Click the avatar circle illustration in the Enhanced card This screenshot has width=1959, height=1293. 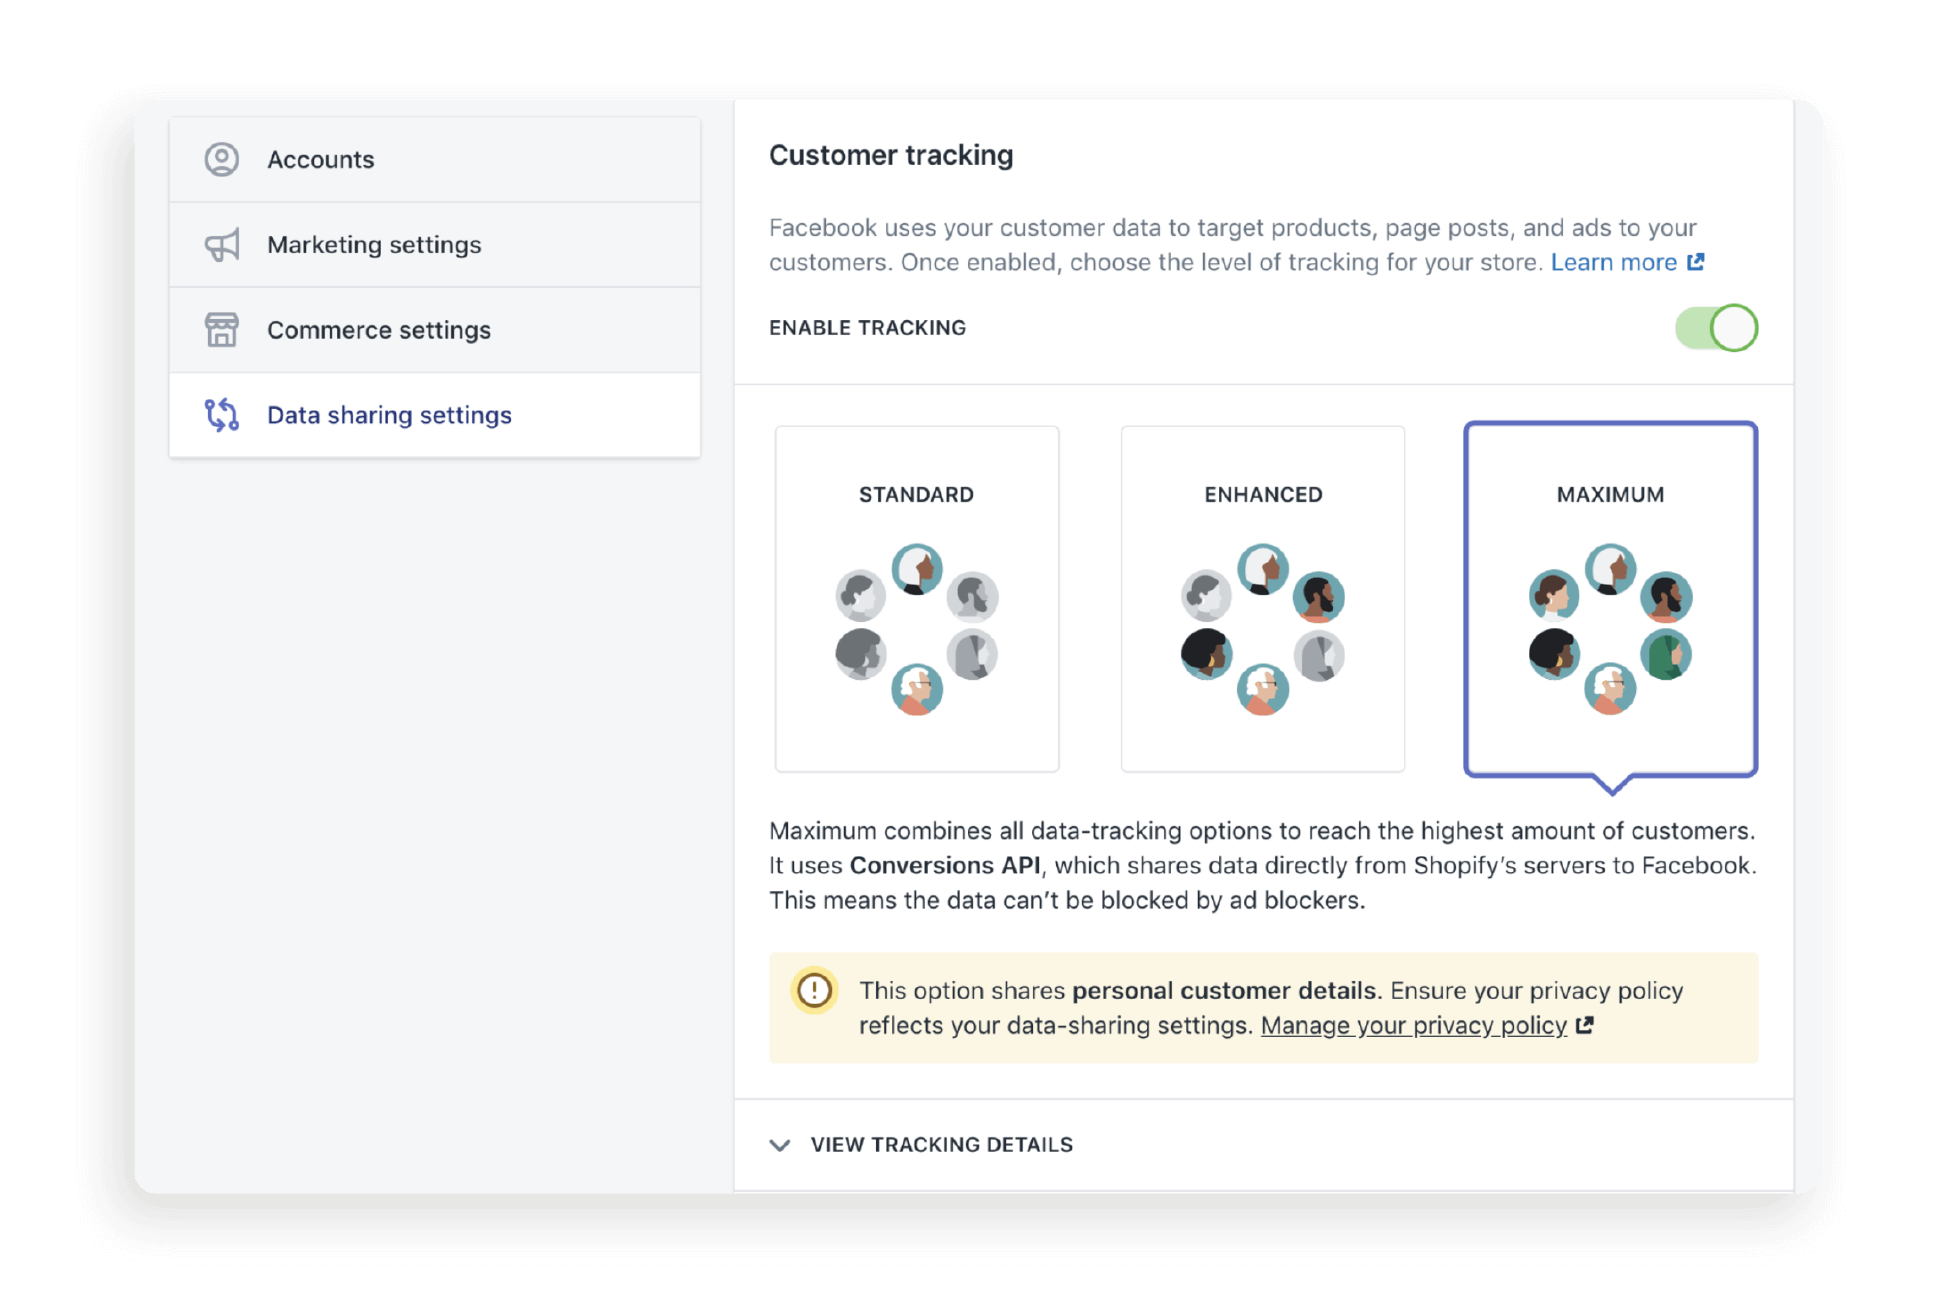click(1262, 628)
